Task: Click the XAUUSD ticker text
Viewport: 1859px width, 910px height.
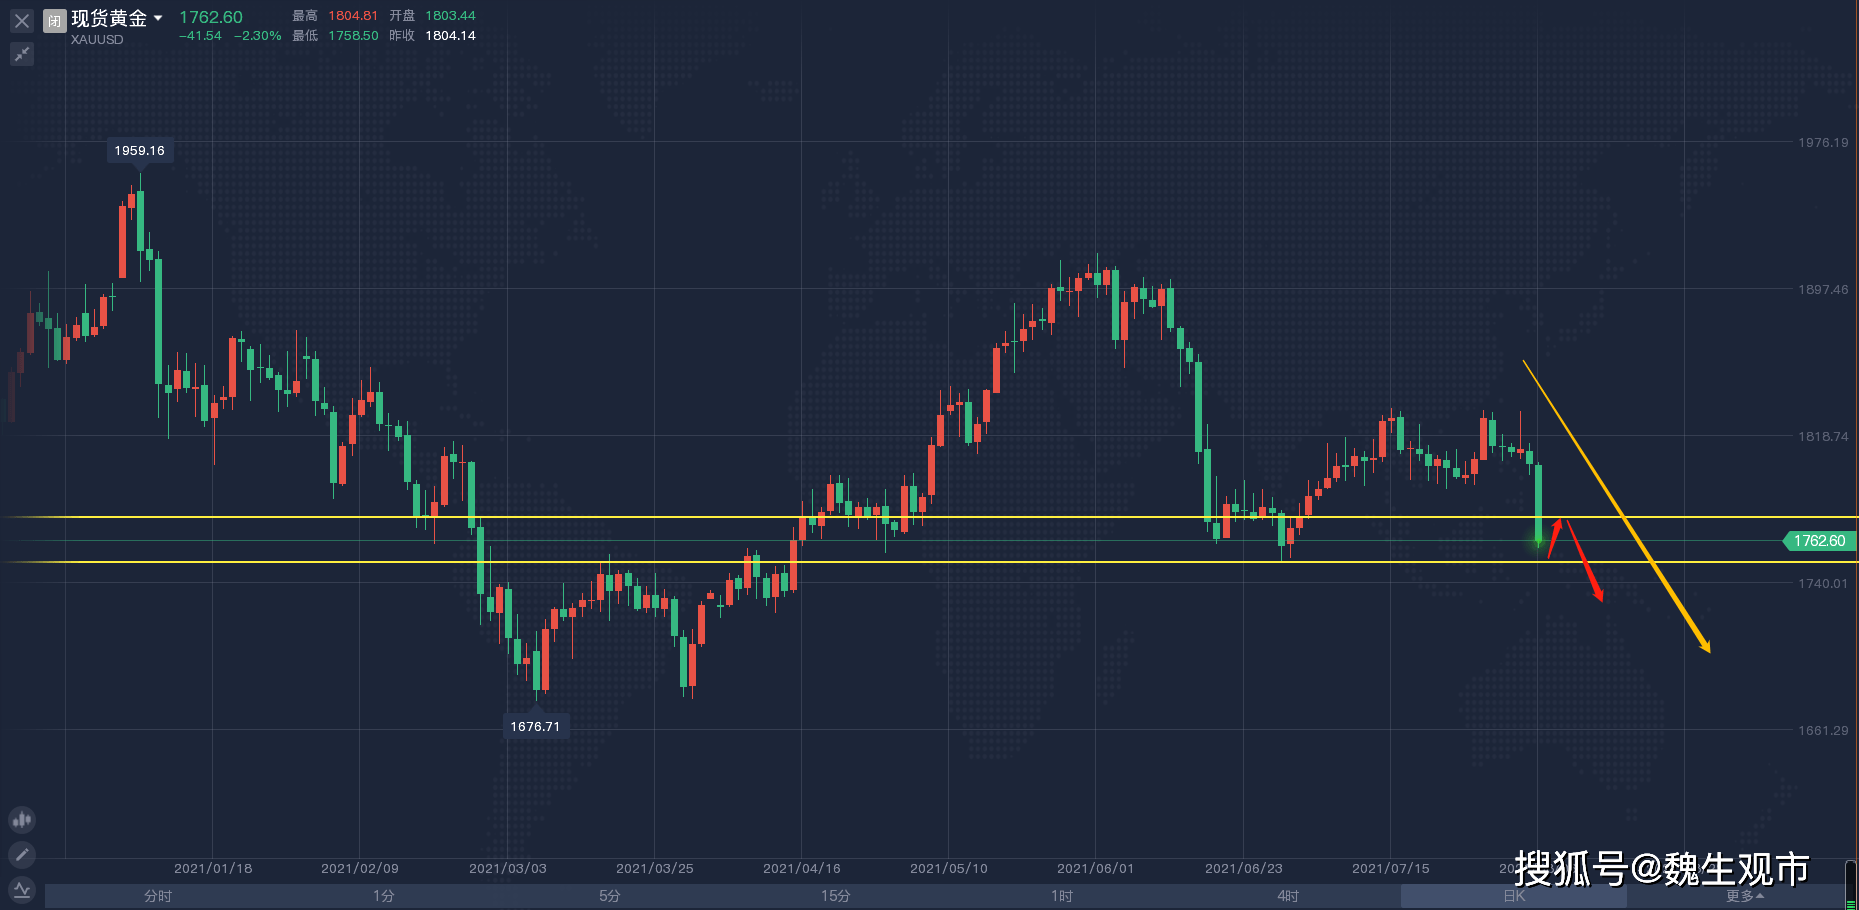Action: pyautogui.click(x=97, y=40)
